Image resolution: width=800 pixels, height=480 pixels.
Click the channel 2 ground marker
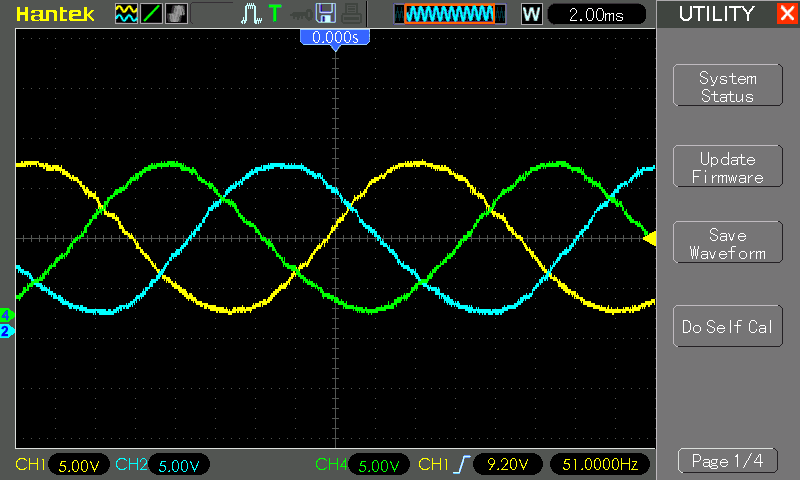pos(6,331)
